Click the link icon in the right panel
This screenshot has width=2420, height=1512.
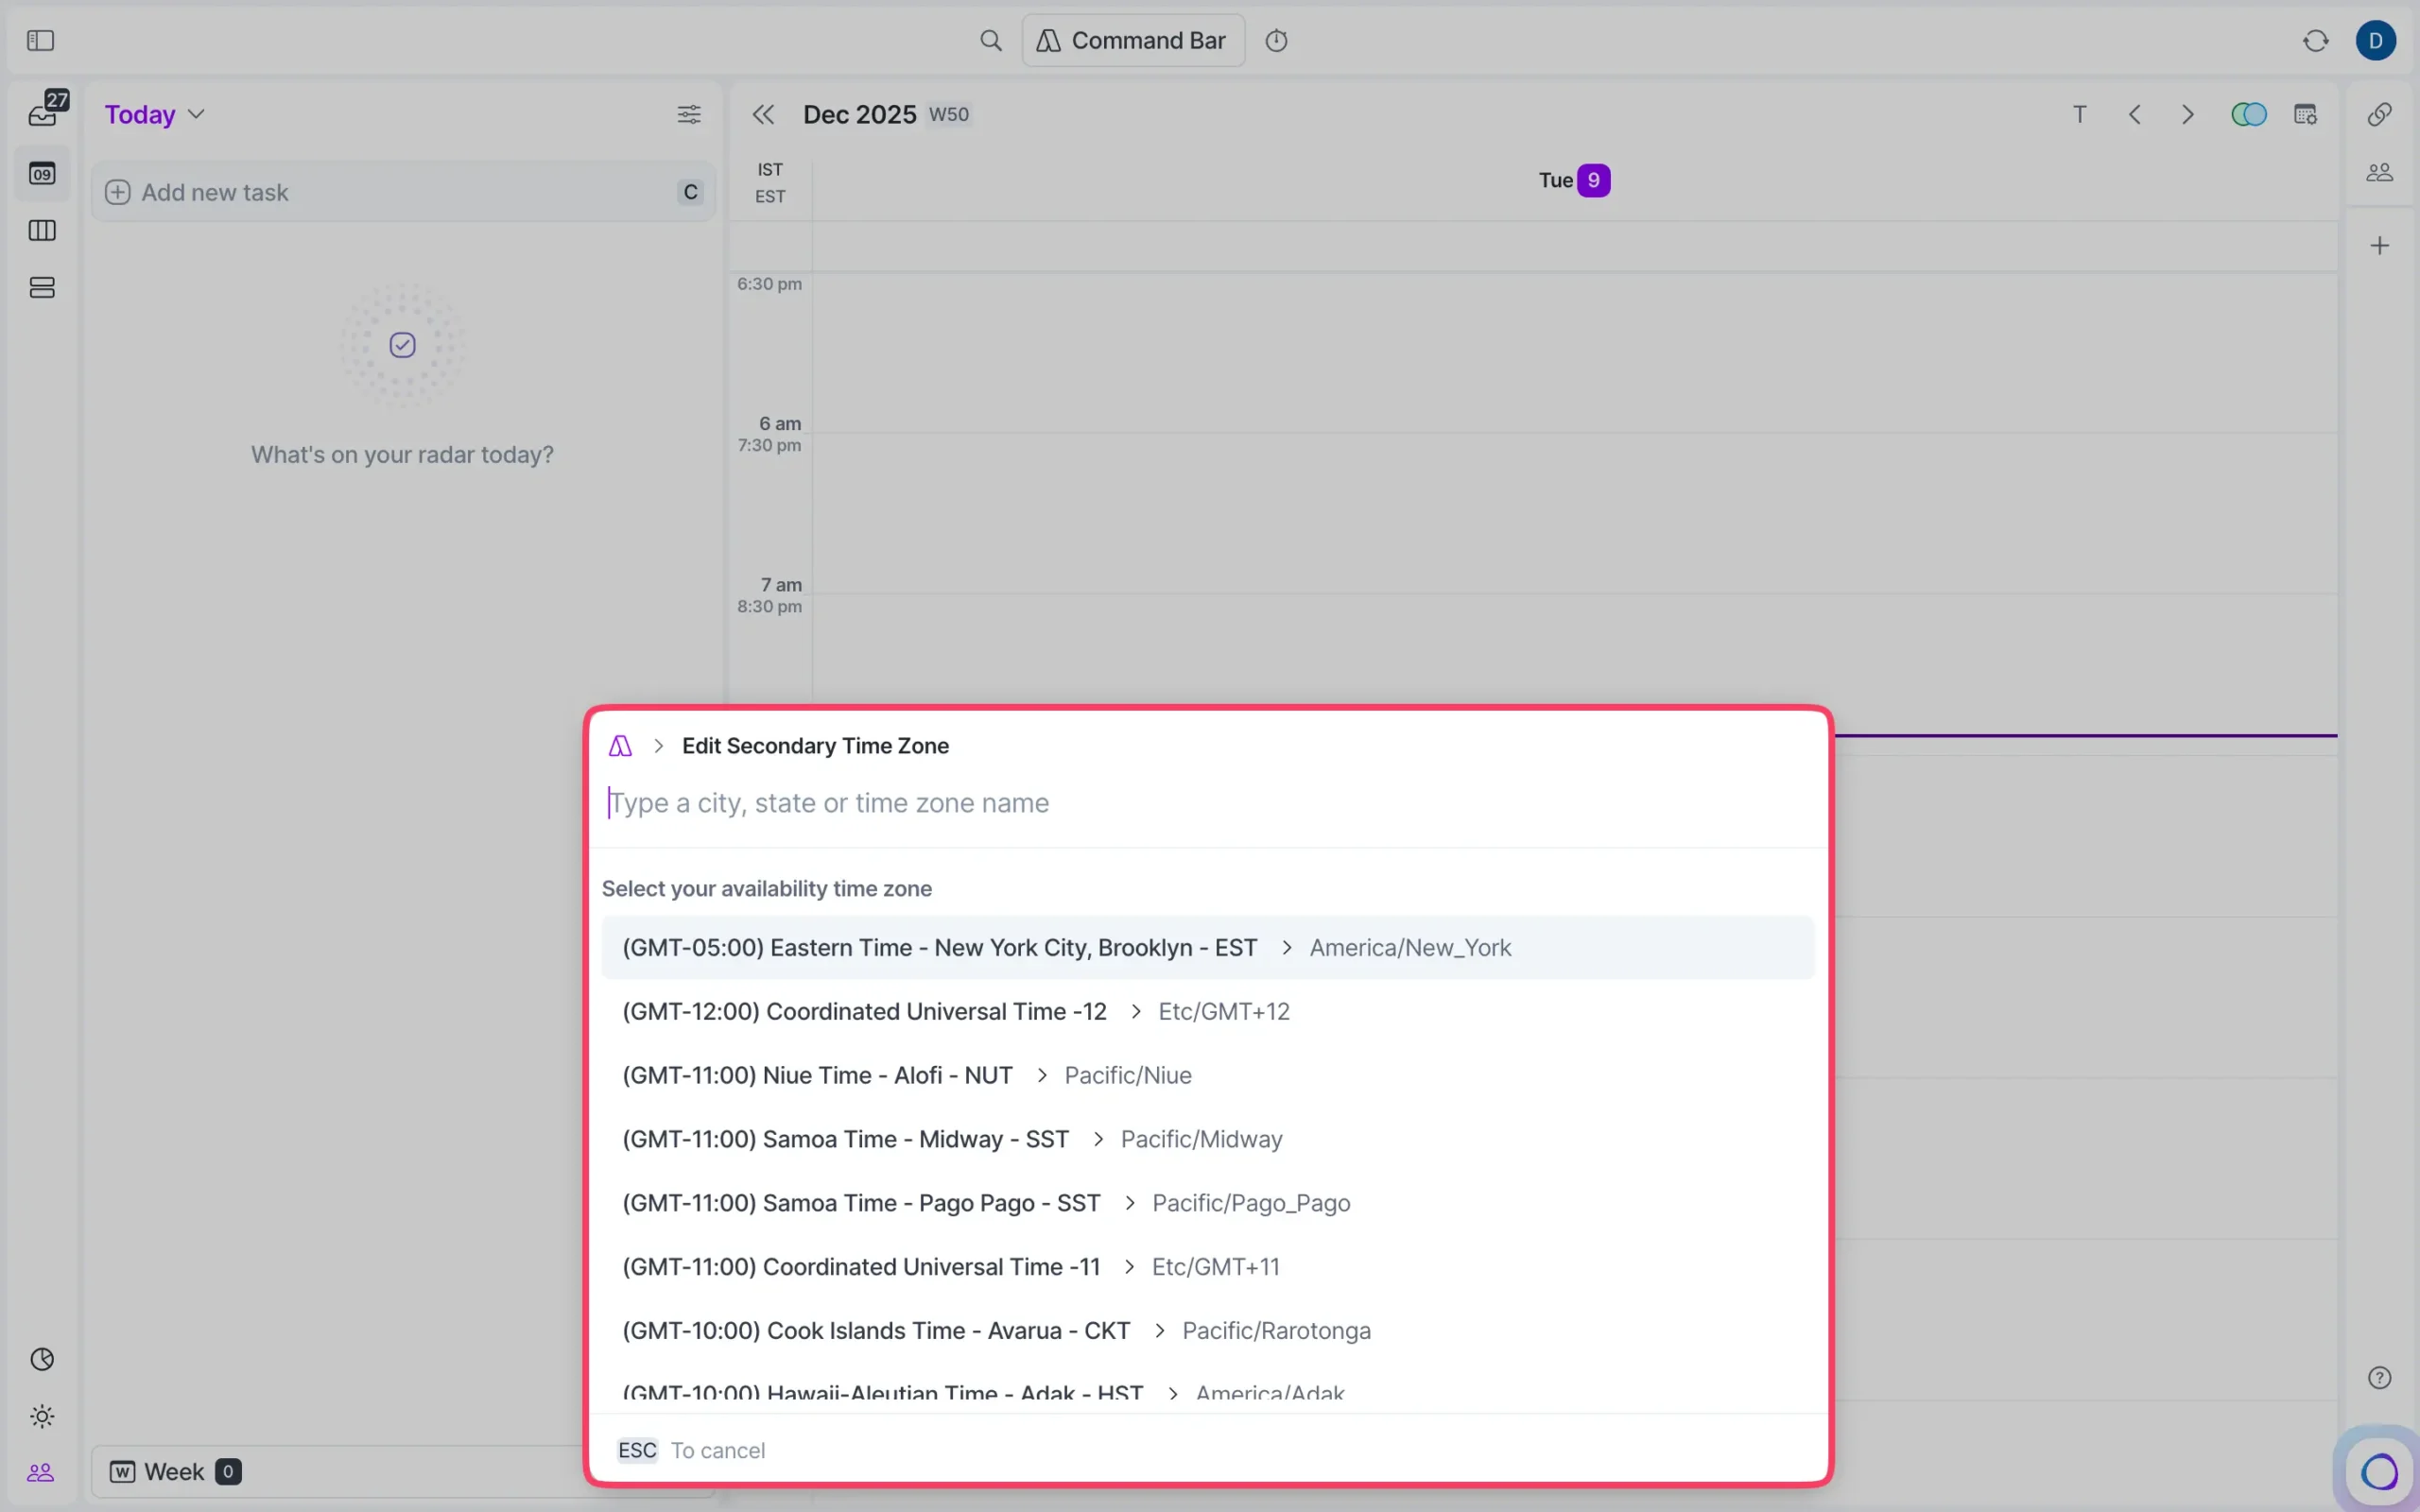click(2378, 114)
